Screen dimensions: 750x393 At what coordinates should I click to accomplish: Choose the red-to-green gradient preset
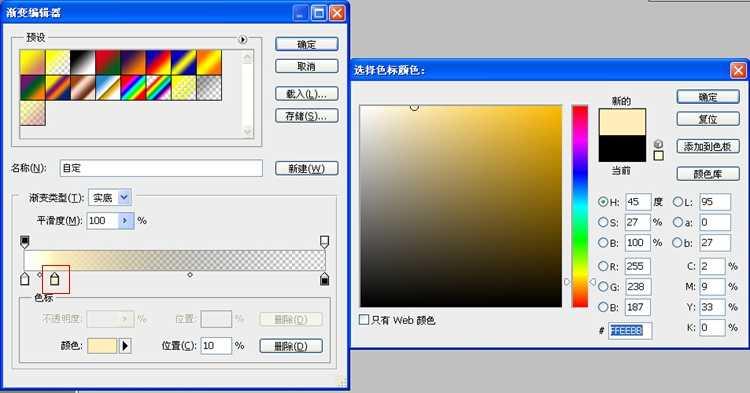tap(108, 62)
